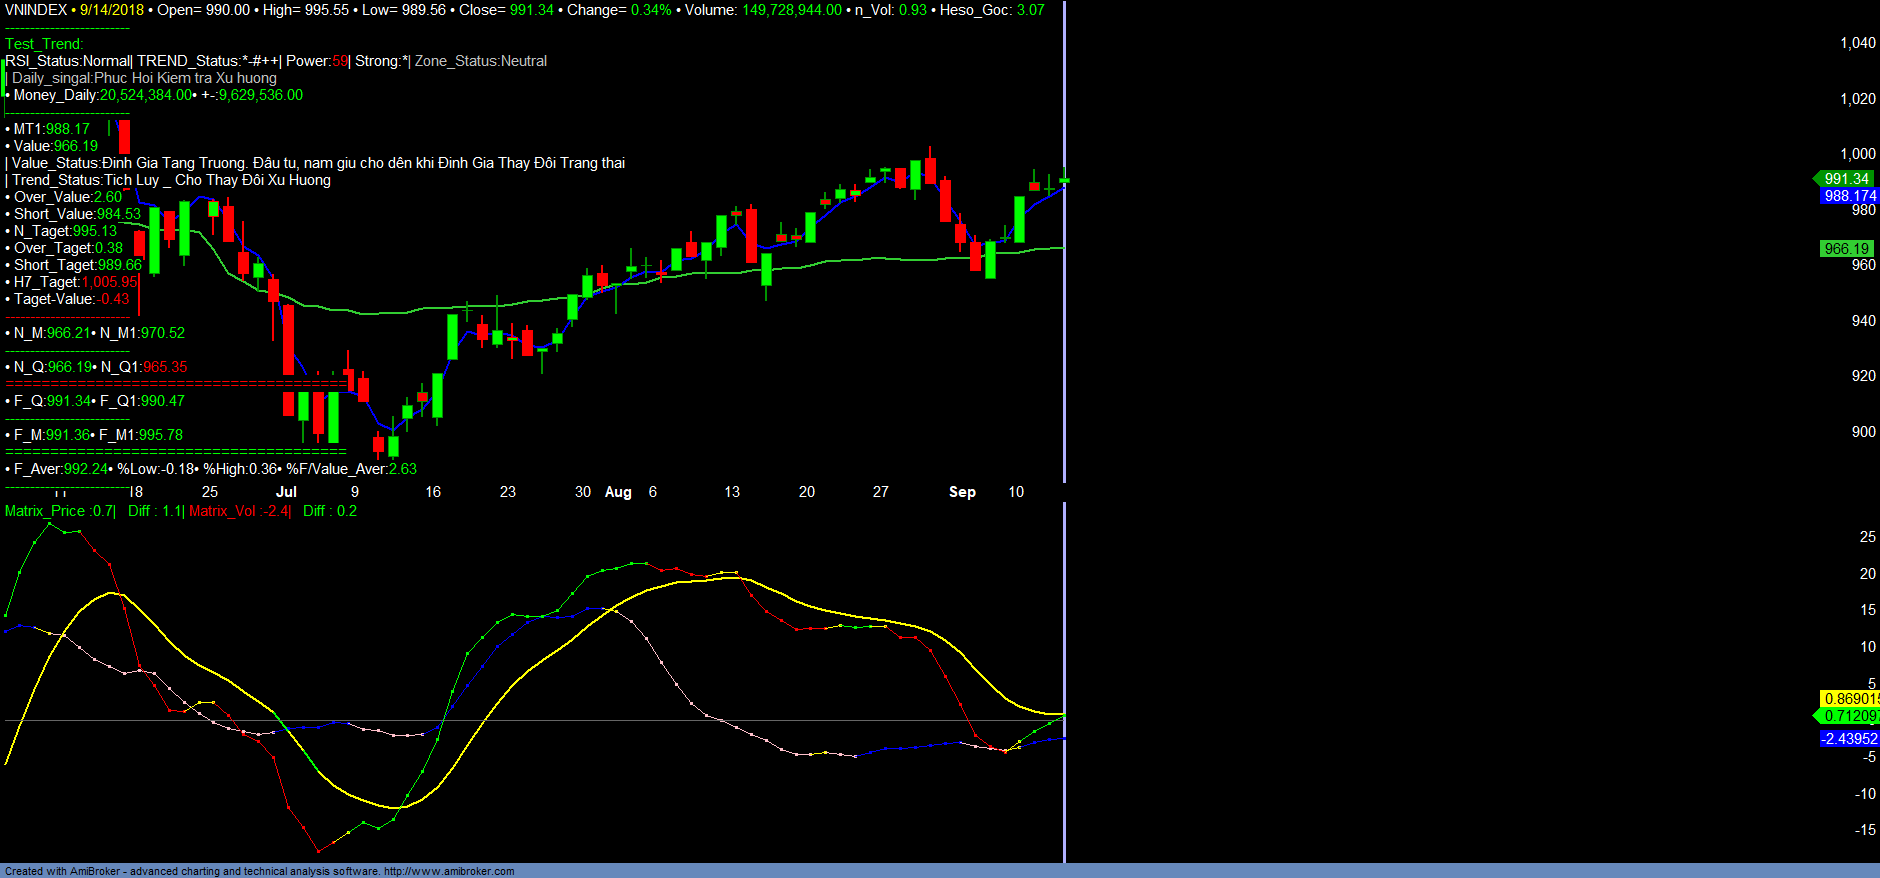Click the VNINDEX ticker symbol in header
This screenshot has height=878, width=1880.
pyautogui.click(x=36, y=10)
